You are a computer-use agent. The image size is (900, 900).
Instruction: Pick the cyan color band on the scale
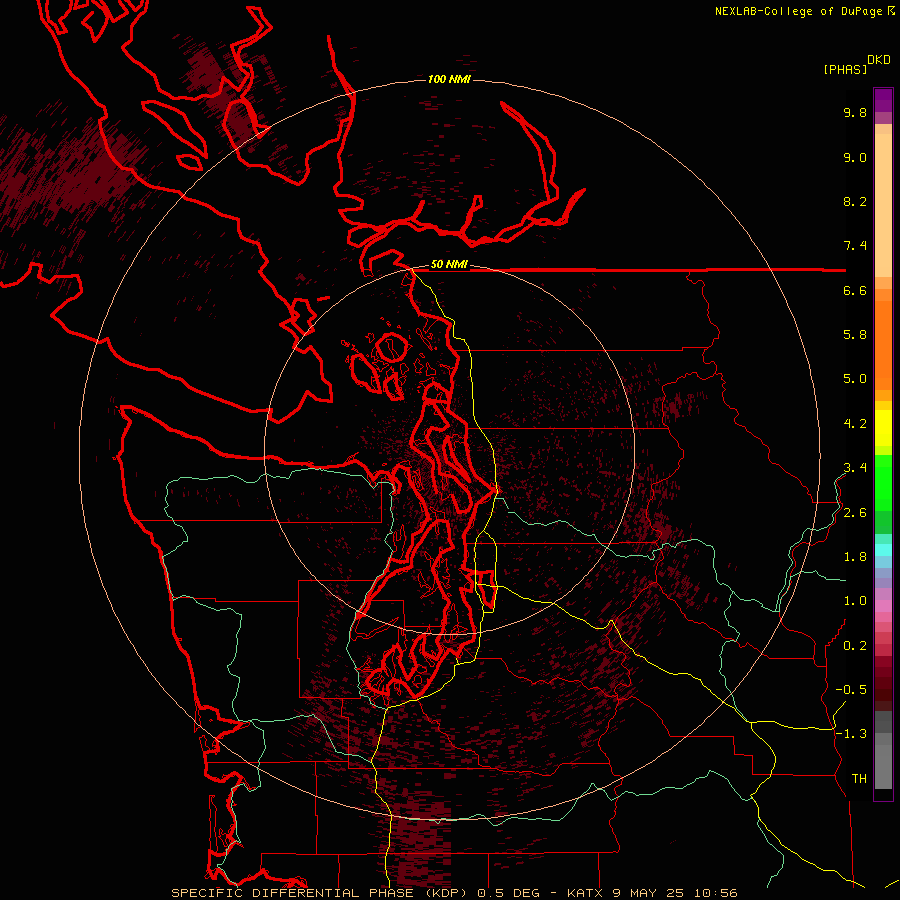[x=883, y=550]
